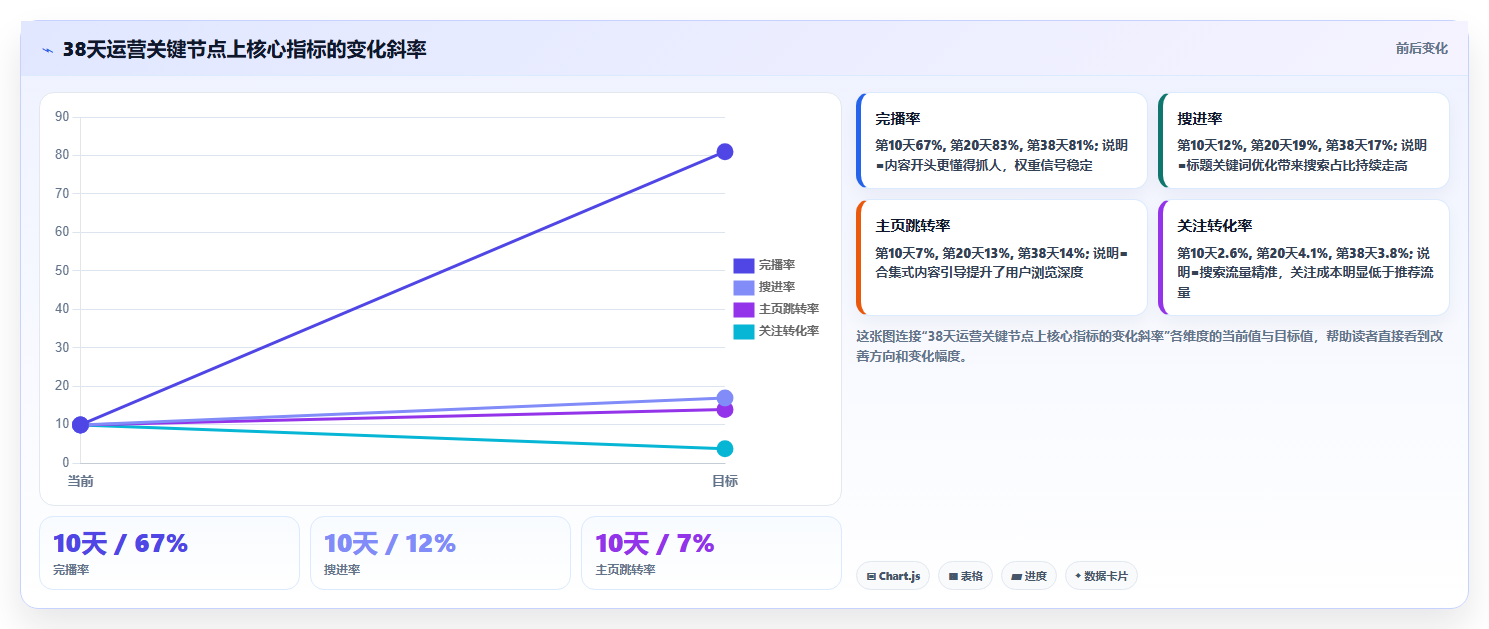Select the 主页跳转率 target data point at 14
Image resolution: width=1489 pixels, height=629 pixels.
[725, 410]
